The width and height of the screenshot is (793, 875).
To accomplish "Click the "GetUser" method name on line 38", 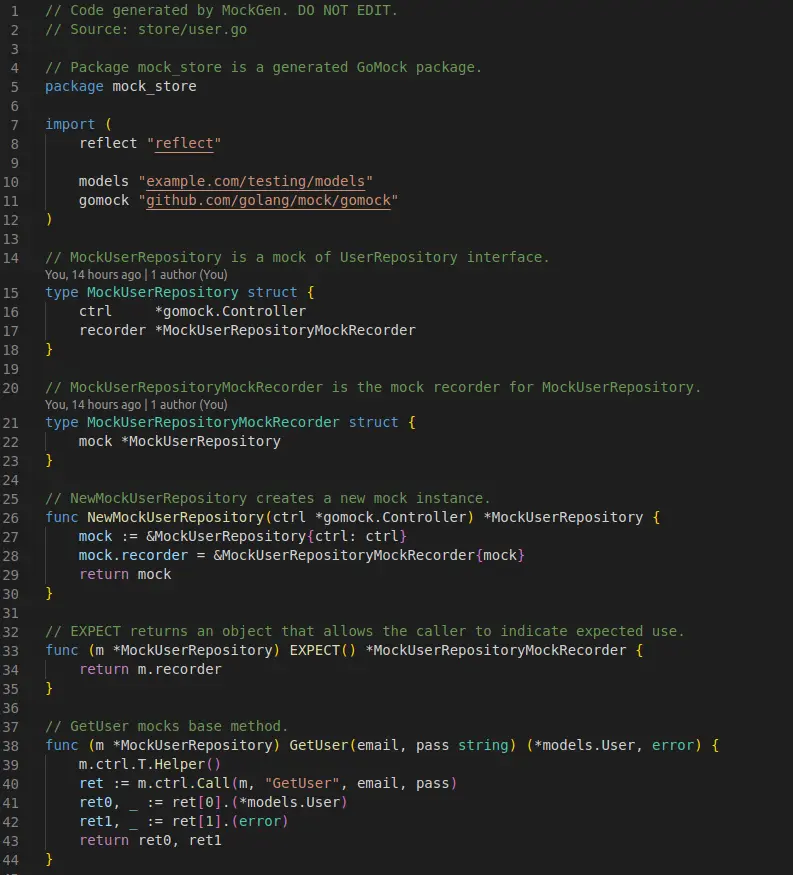I will [319, 745].
